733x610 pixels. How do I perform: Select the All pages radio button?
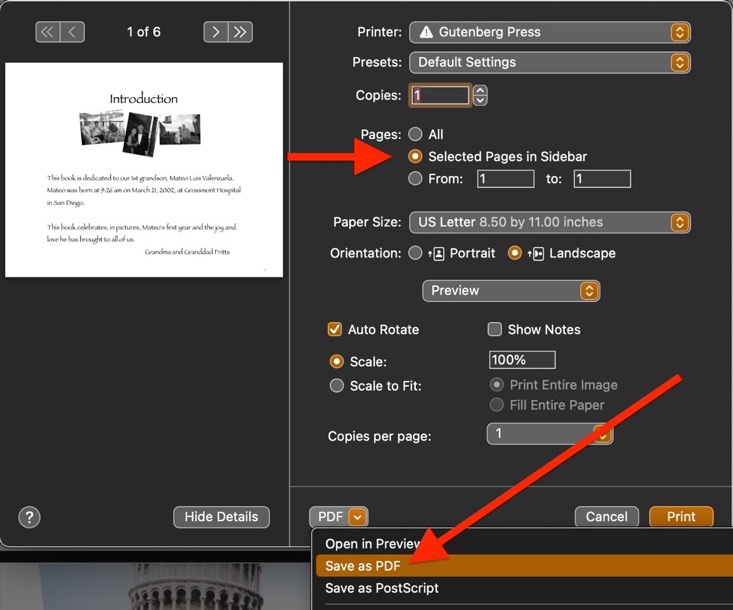tap(415, 134)
